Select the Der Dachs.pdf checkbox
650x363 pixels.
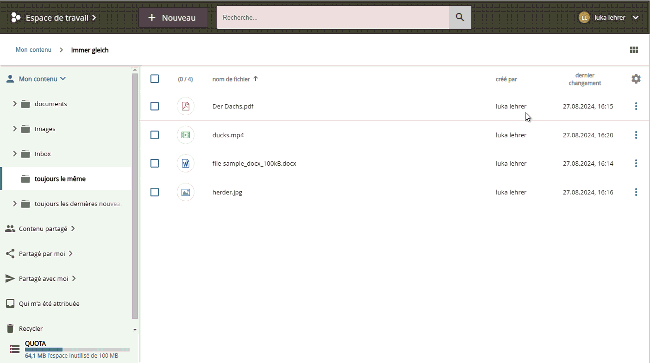pyautogui.click(x=155, y=106)
